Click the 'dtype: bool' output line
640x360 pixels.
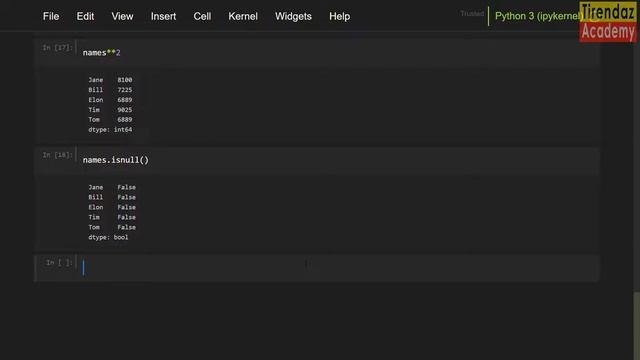pos(108,237)
